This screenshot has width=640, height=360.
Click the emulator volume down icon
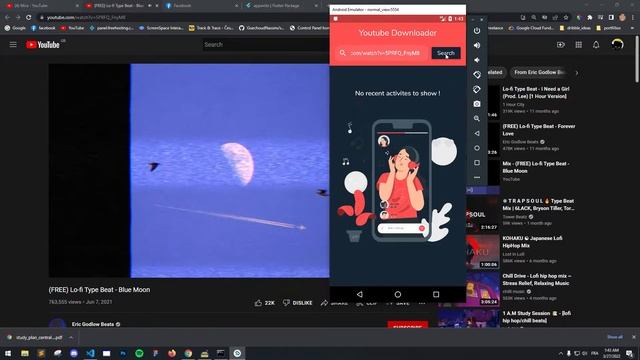(x=477, y=60)
